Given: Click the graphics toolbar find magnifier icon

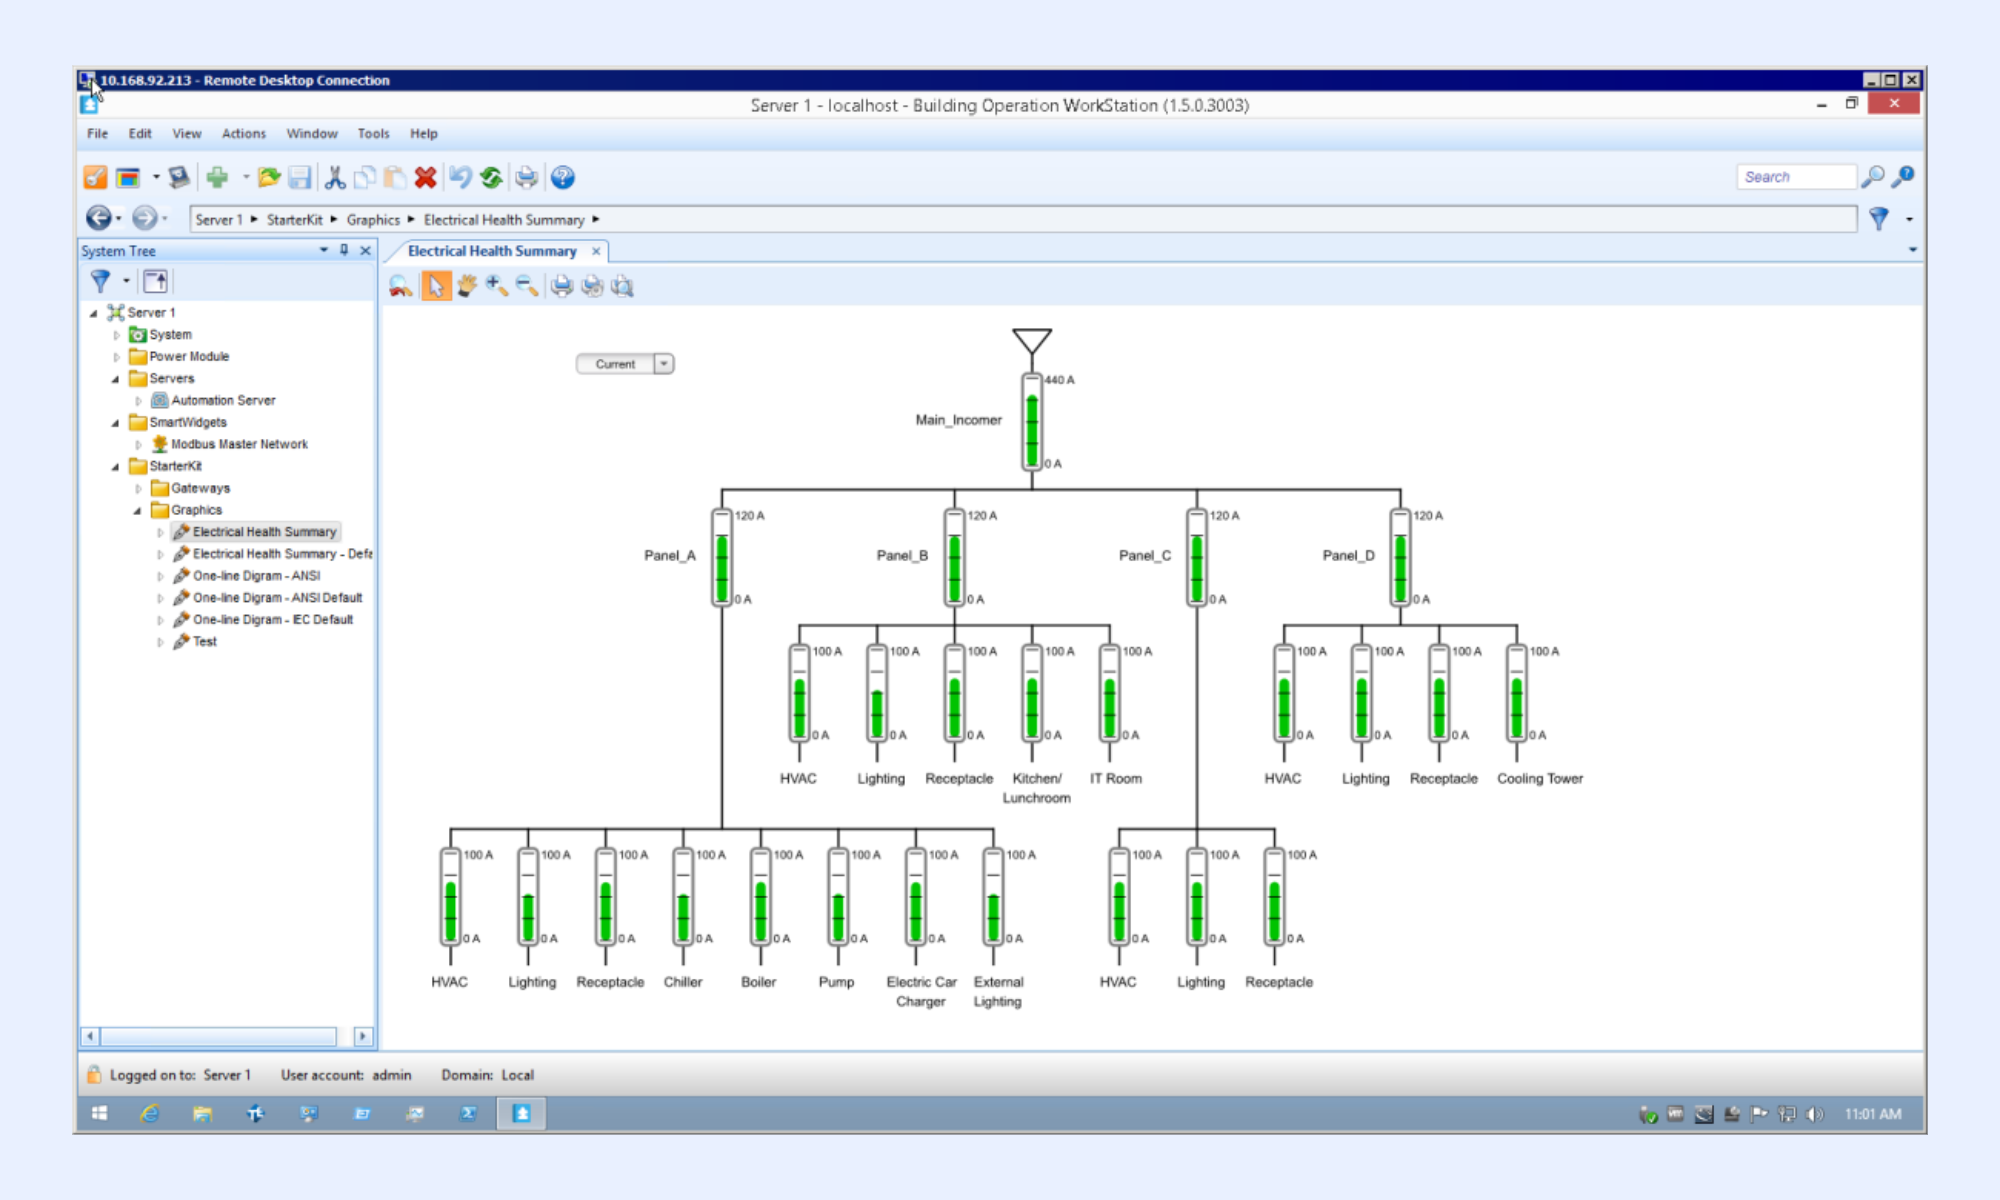Looking at the screenshot, I should point(401,287).
